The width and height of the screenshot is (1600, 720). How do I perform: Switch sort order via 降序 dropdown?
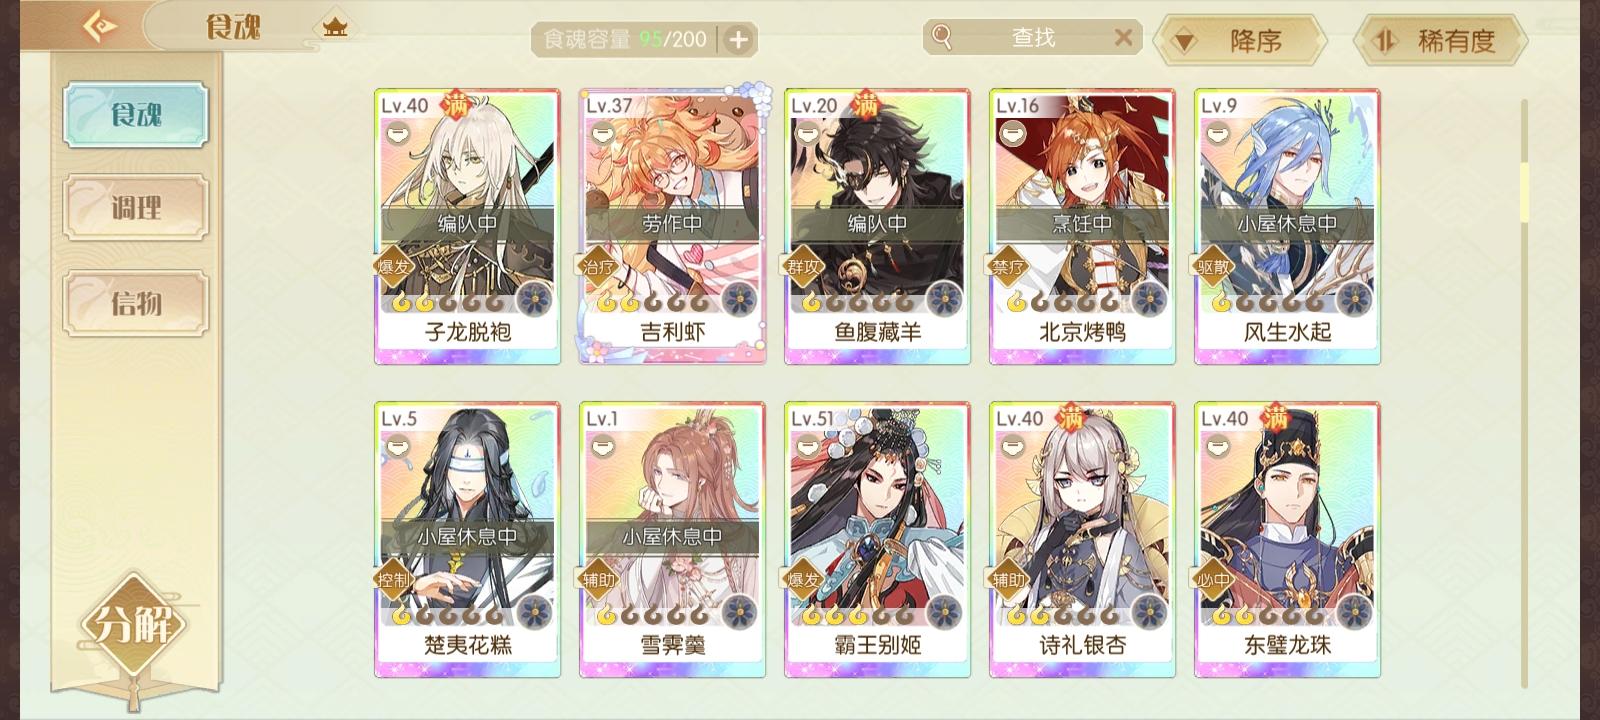tap(1240, 40)
